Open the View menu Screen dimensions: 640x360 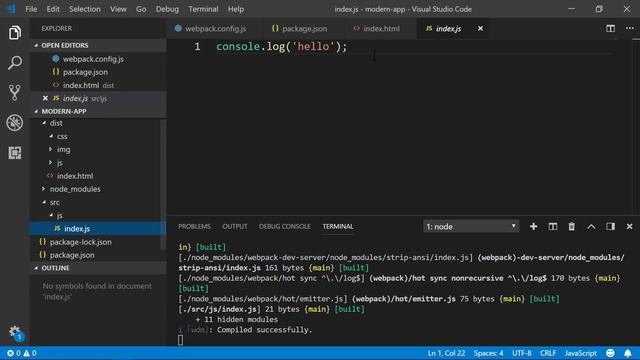coord(118,9)
